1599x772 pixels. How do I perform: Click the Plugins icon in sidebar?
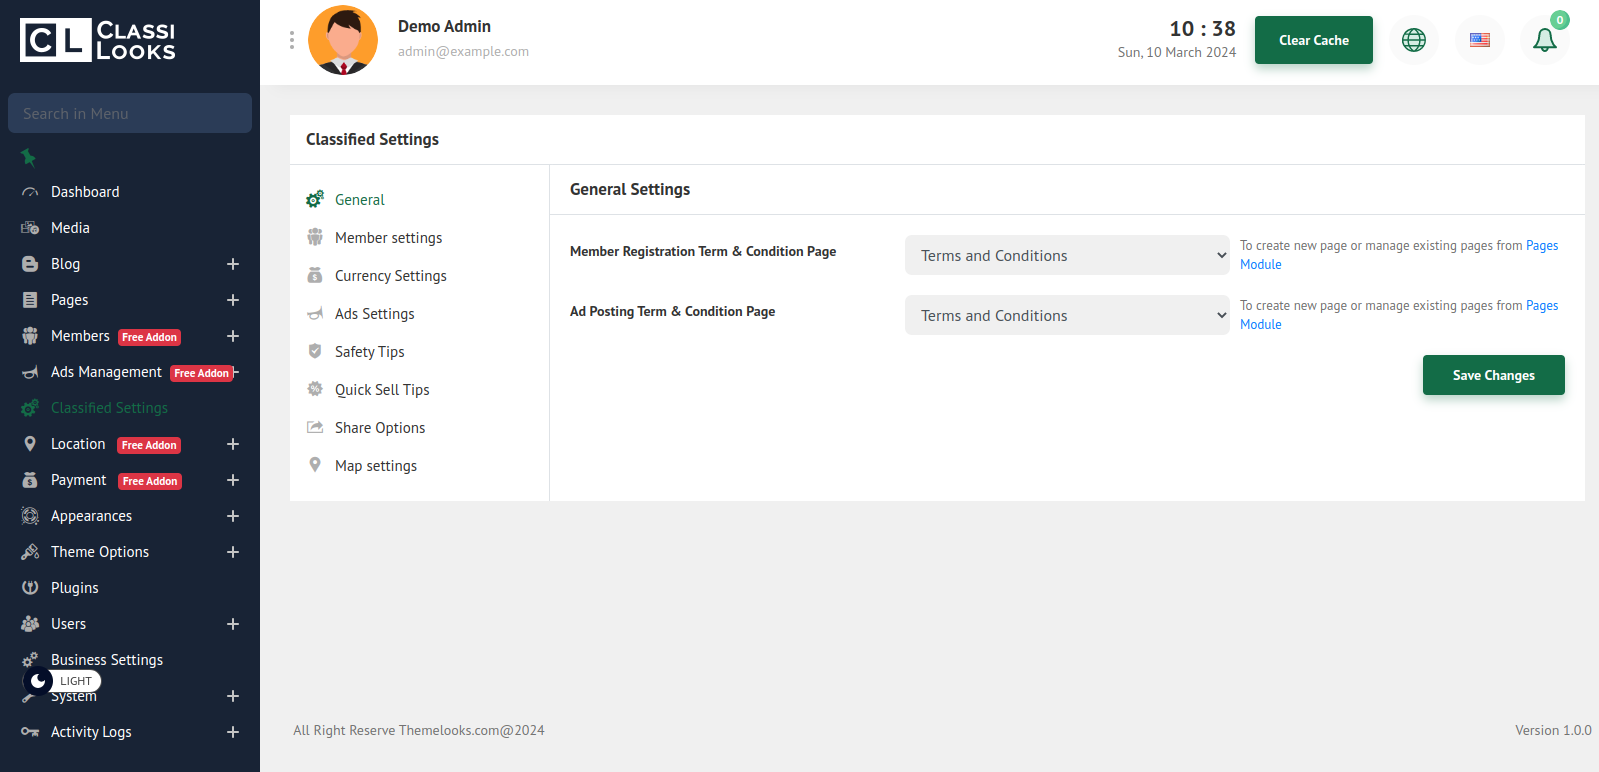30,588
